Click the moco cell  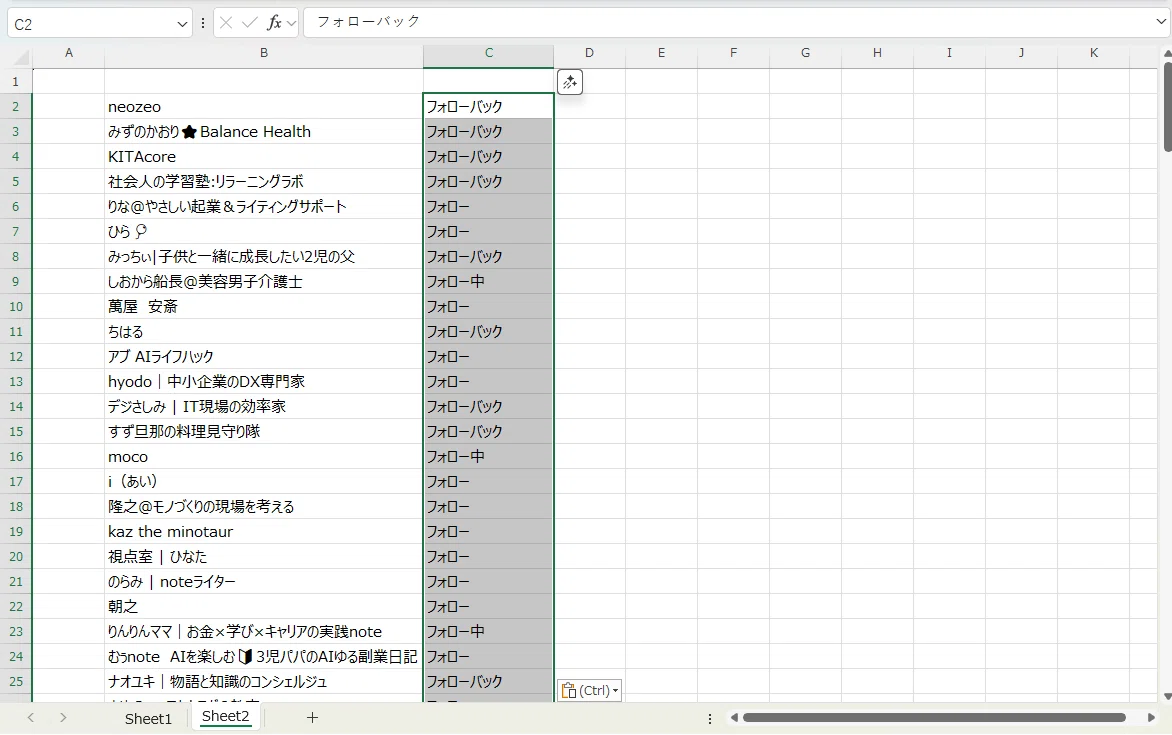pos(264,457)
